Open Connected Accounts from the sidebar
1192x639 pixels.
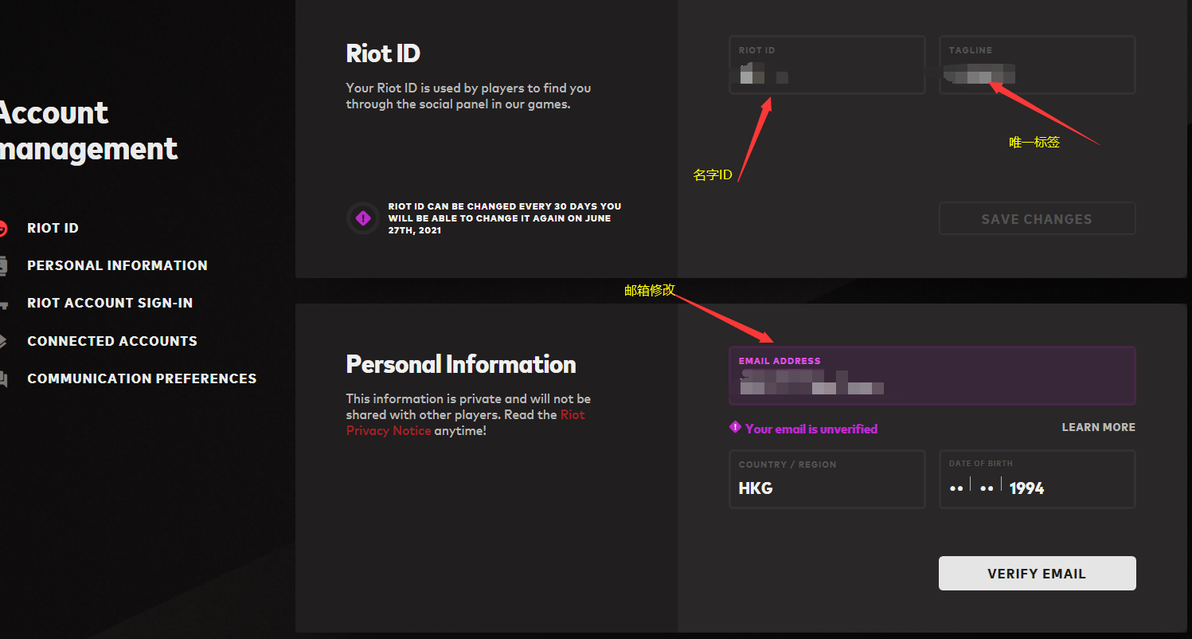(112, 341)
